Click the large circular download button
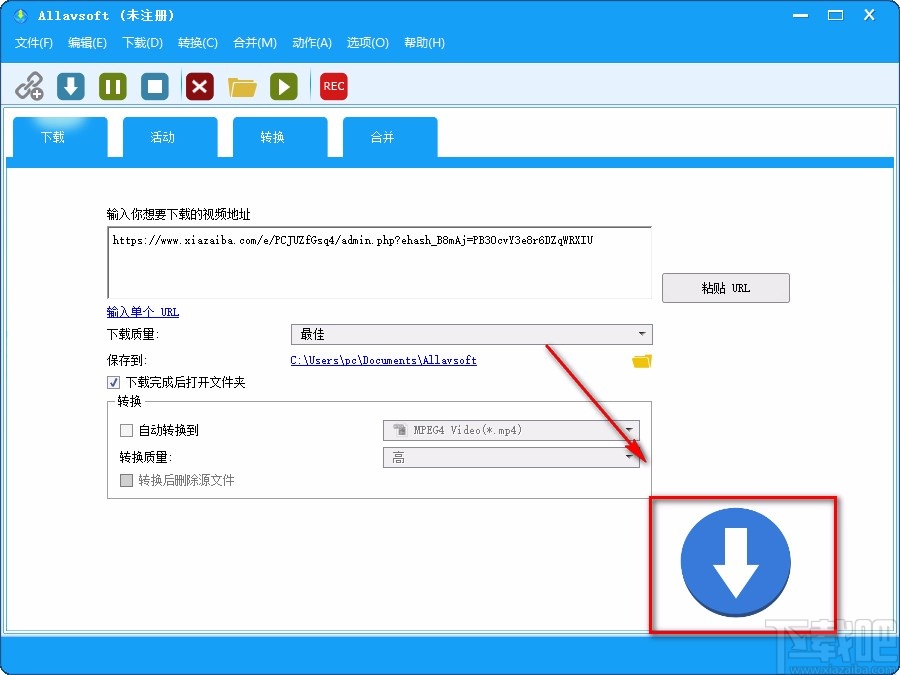The width and height of the screenshot is (900, 675). click(x=735, y=563)
